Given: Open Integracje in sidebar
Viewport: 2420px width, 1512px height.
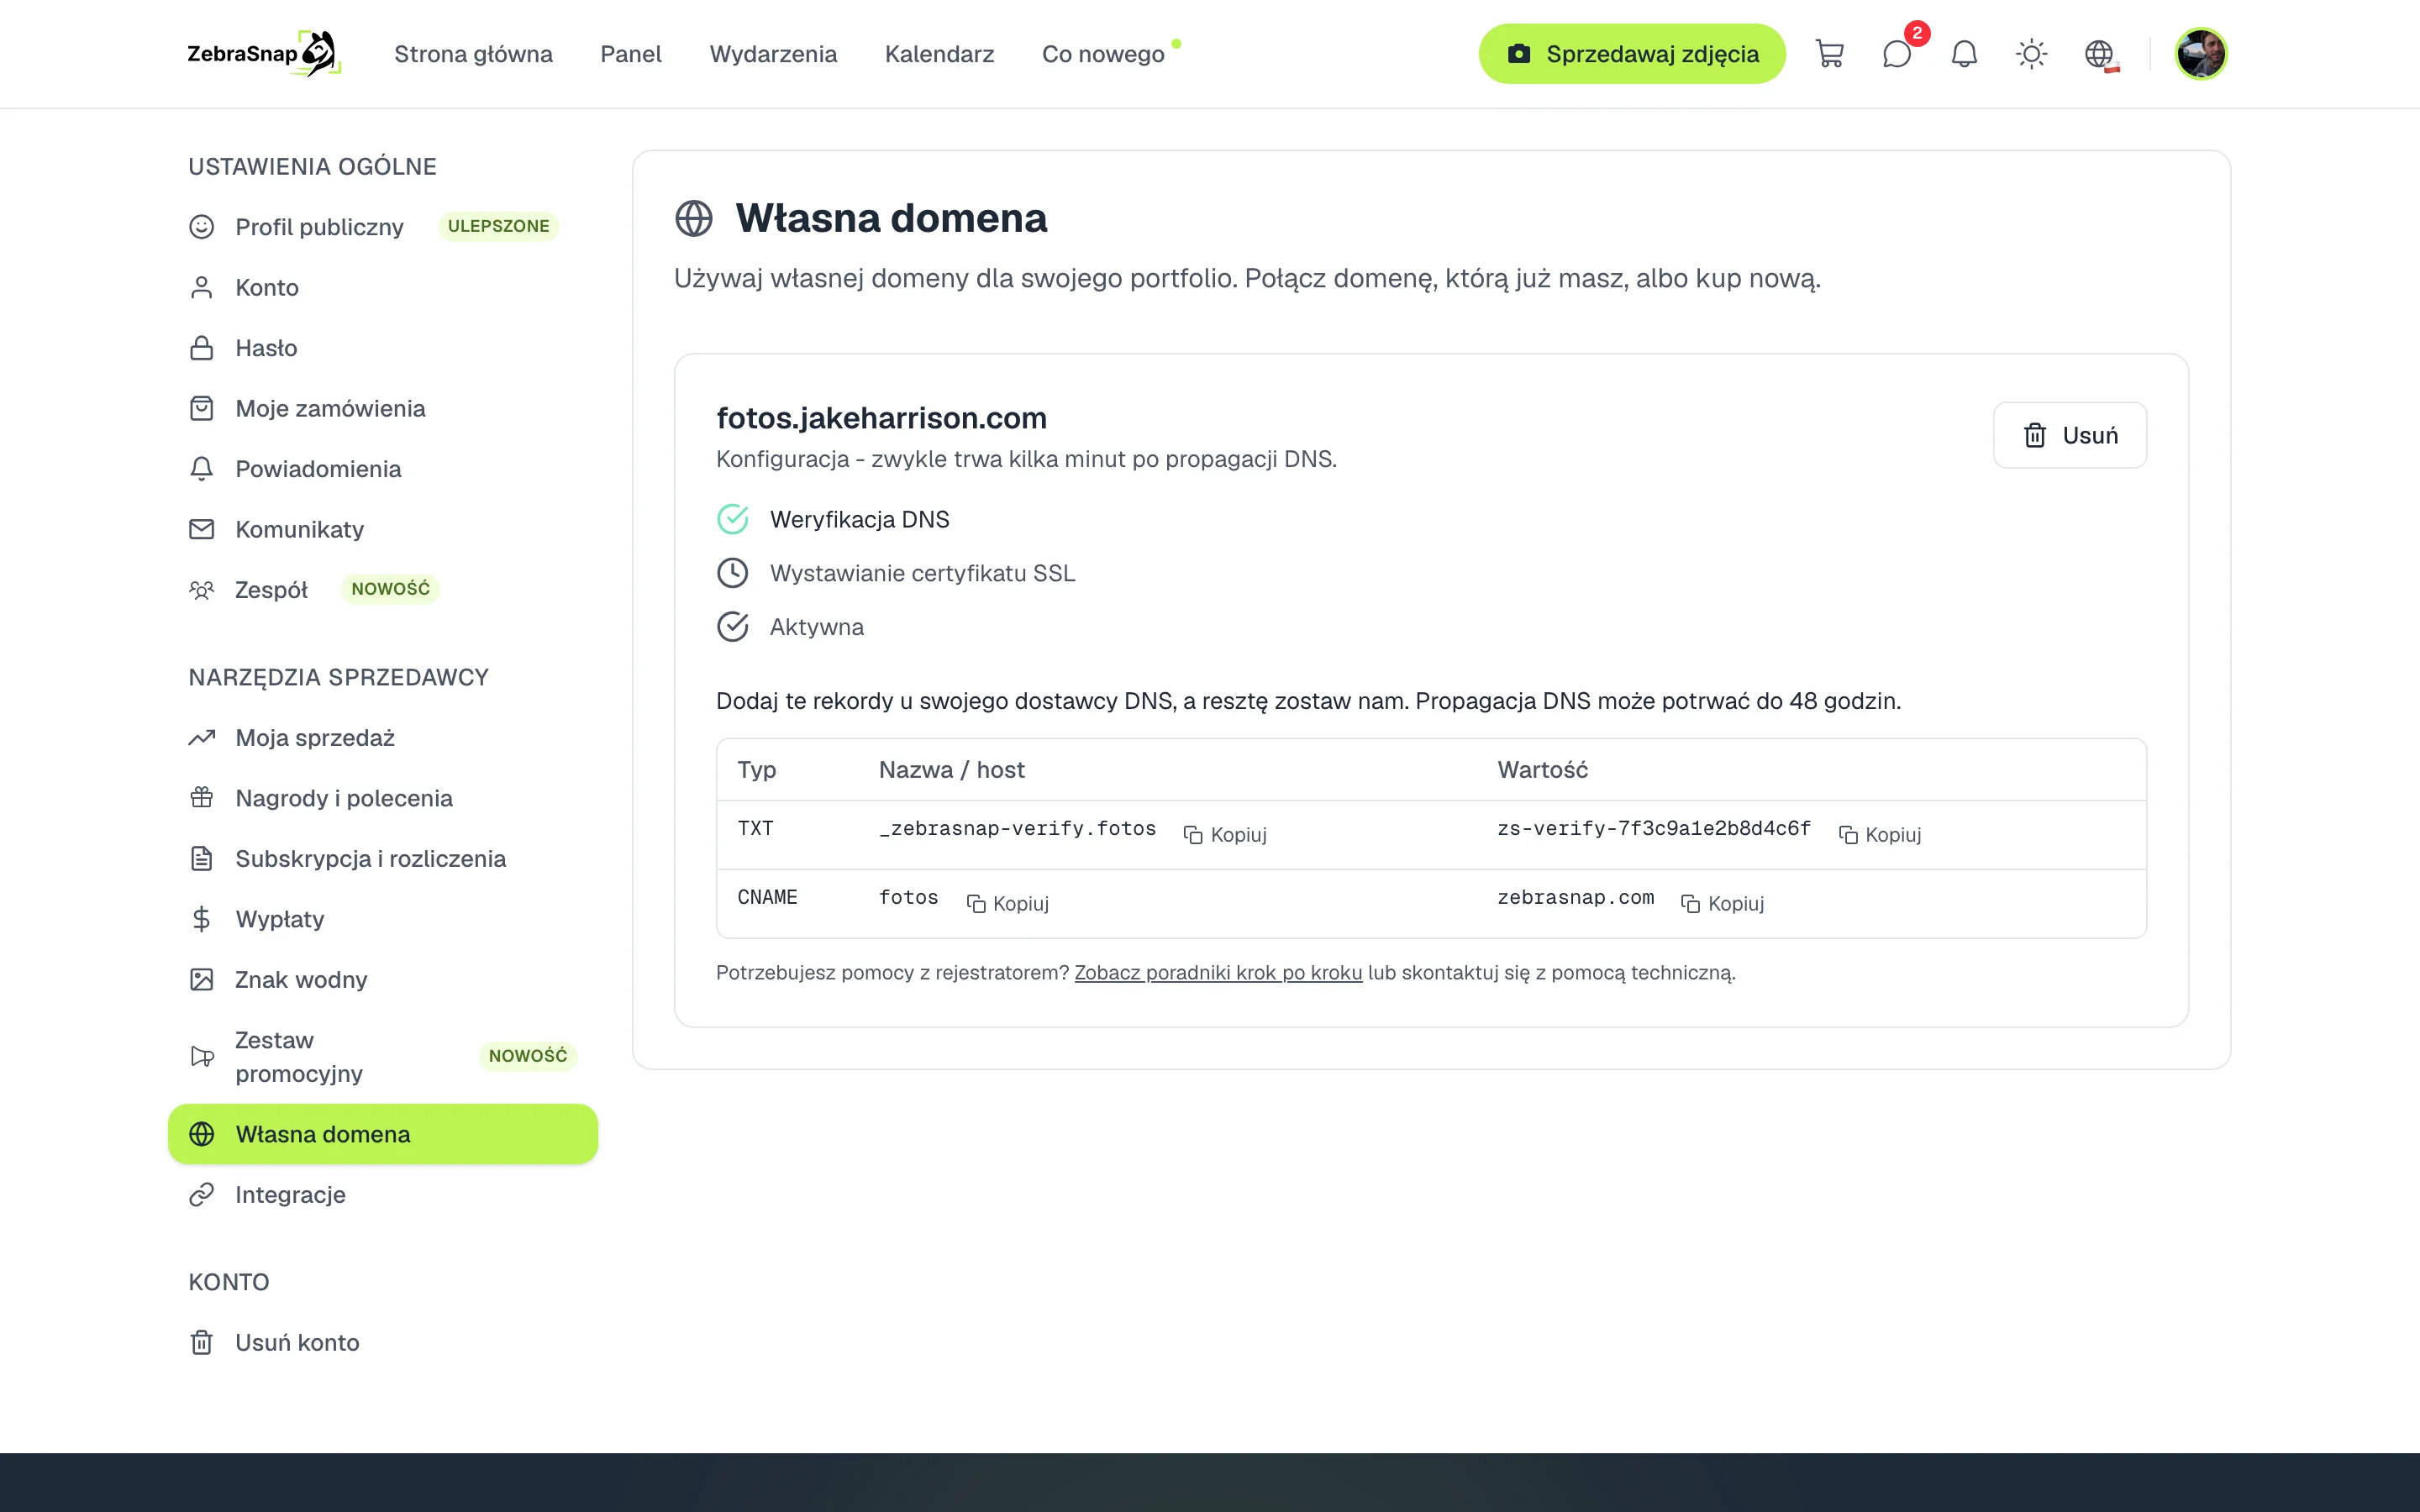Looking at the screenshot, I should pyautogui.click(x=383, y=1194).
